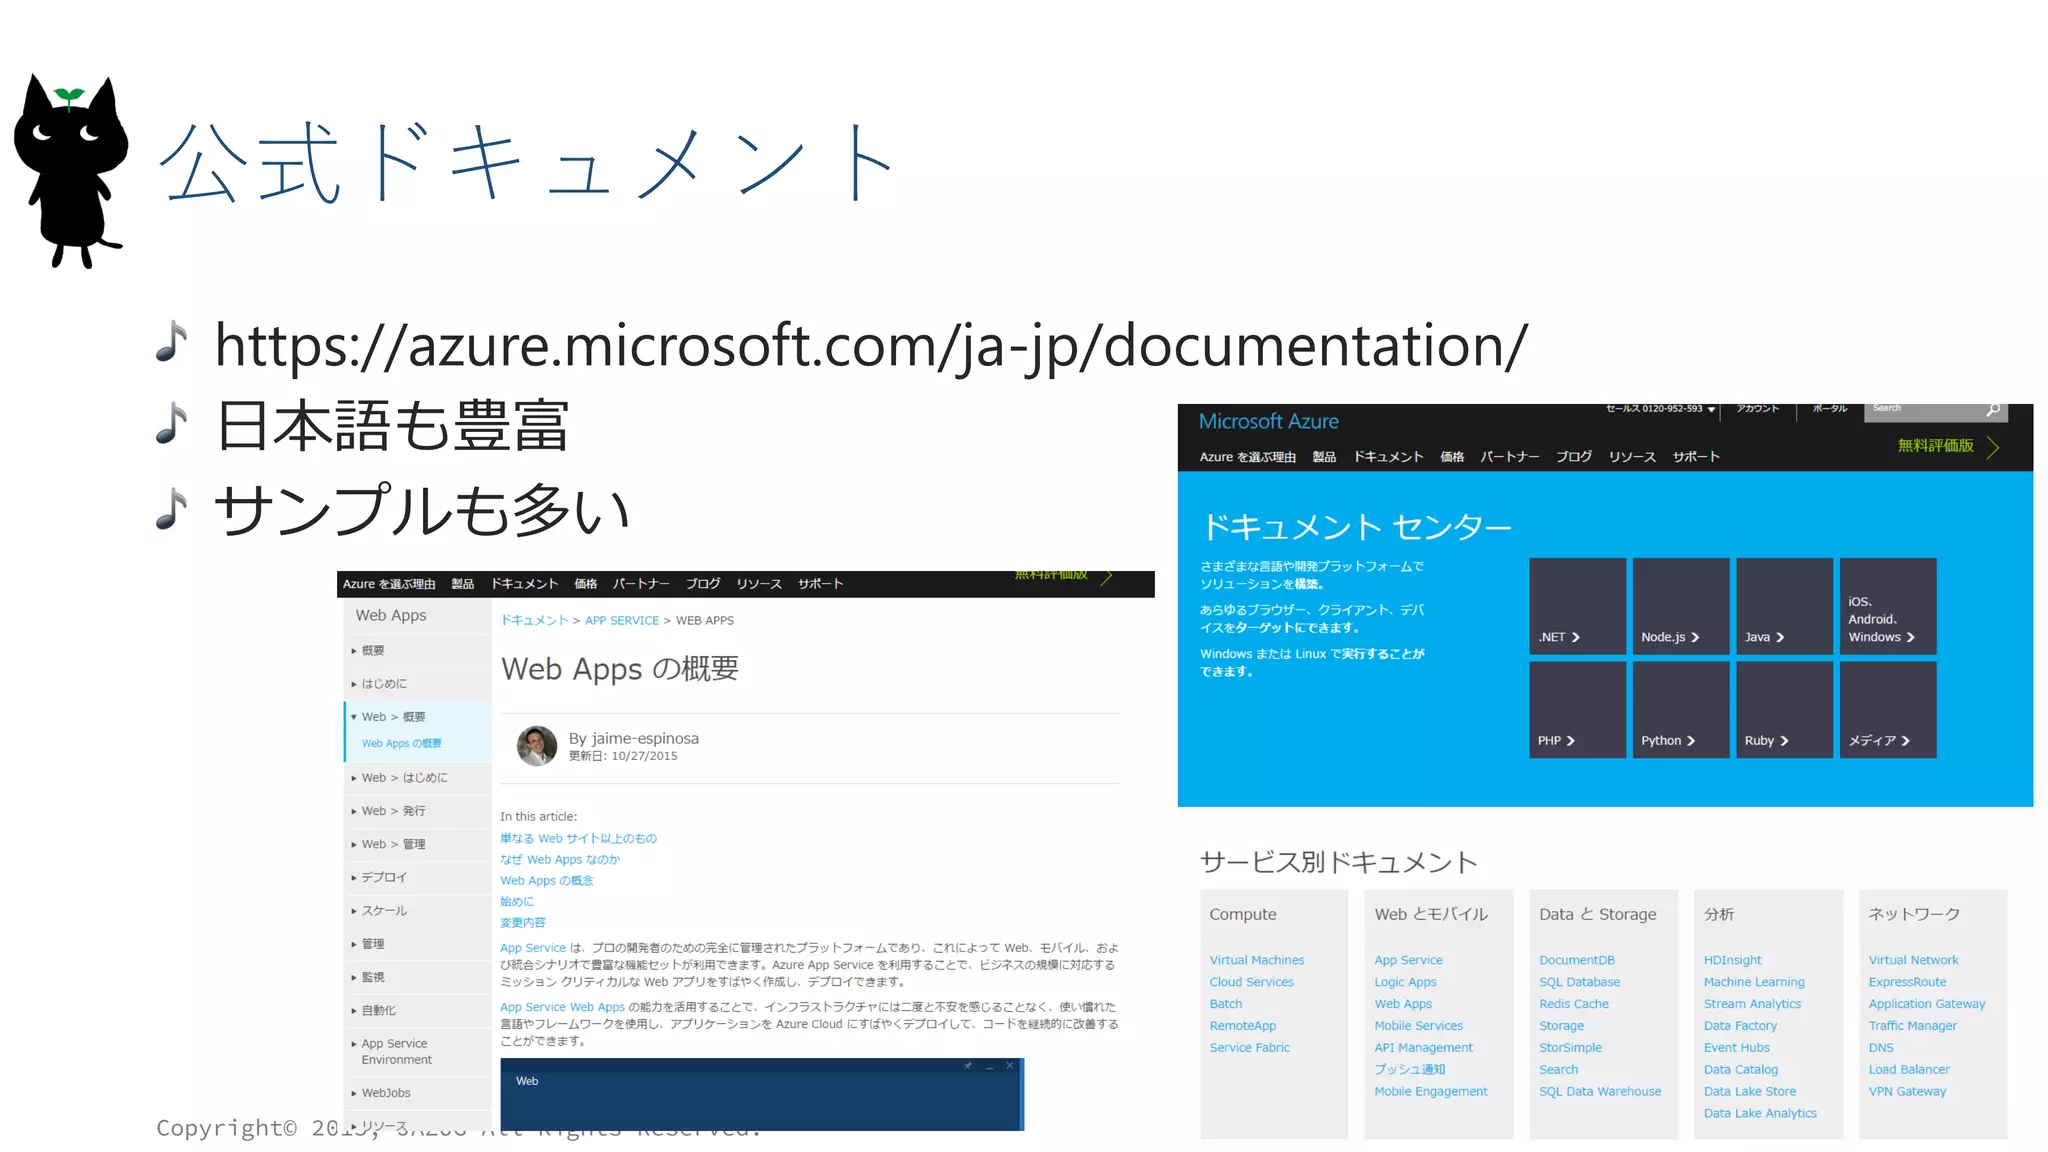The width and height of the screenshot is (2048, 1152).
Task: Open サポート menu in the document center navigation
Action: click(1696, 457)
